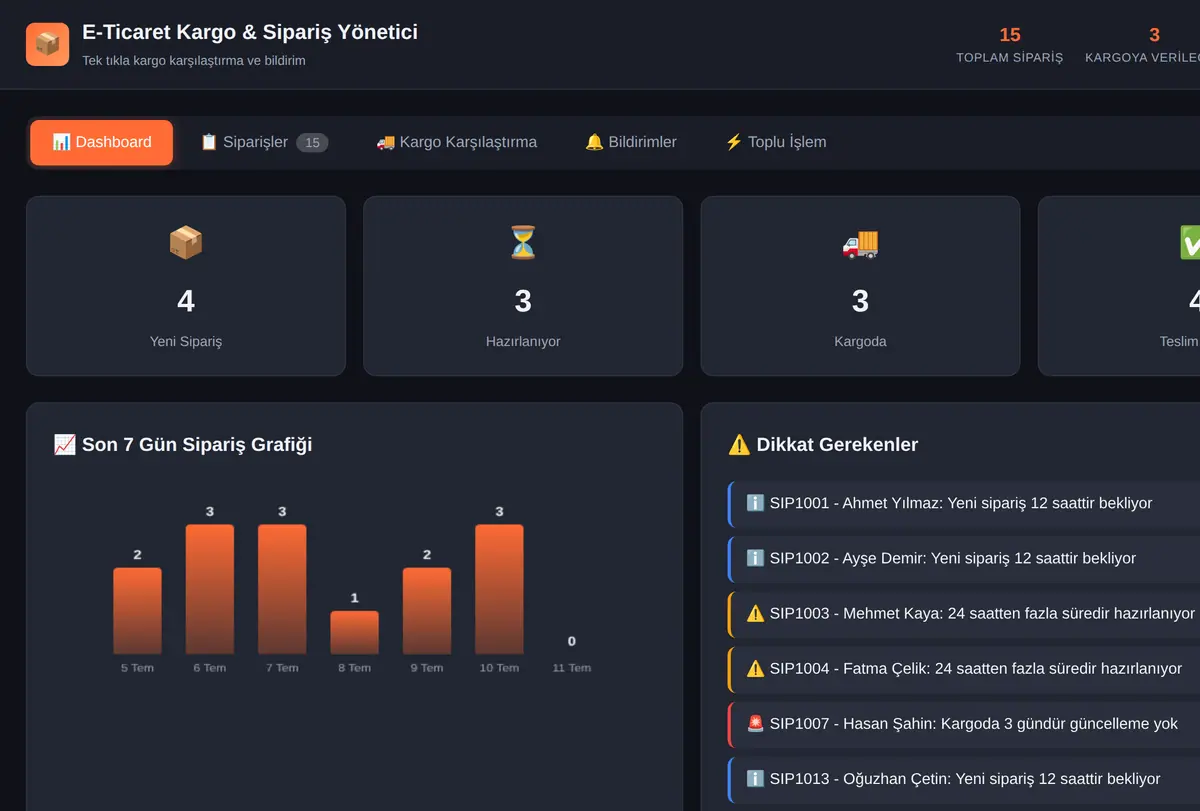Click the "Kargoda" card label
The image size is (1200, 811).
pos(860,341)
